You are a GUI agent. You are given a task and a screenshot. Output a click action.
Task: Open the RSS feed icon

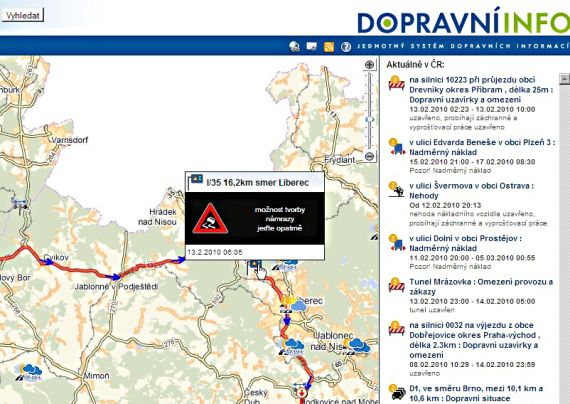[x=329, y=47]
